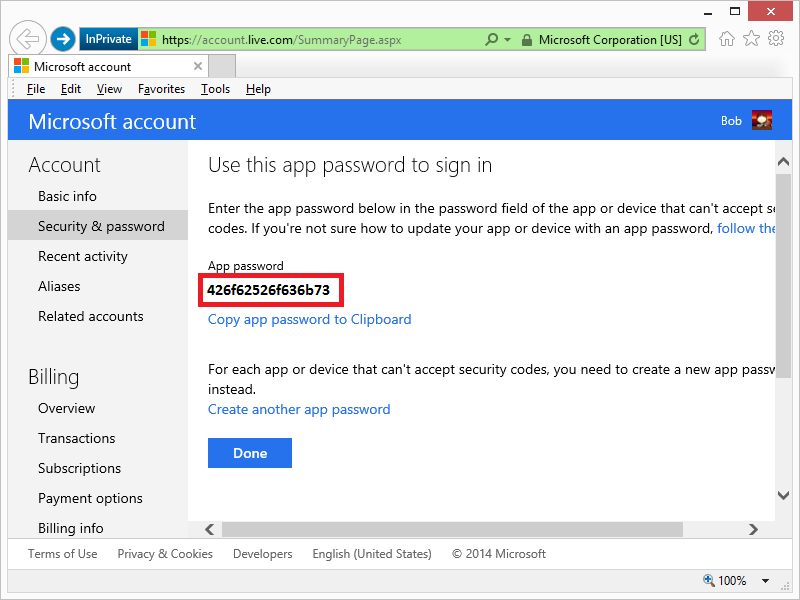Open the Tools menu in menu bar
Screen dimensions: 800x600
point(215,89)
